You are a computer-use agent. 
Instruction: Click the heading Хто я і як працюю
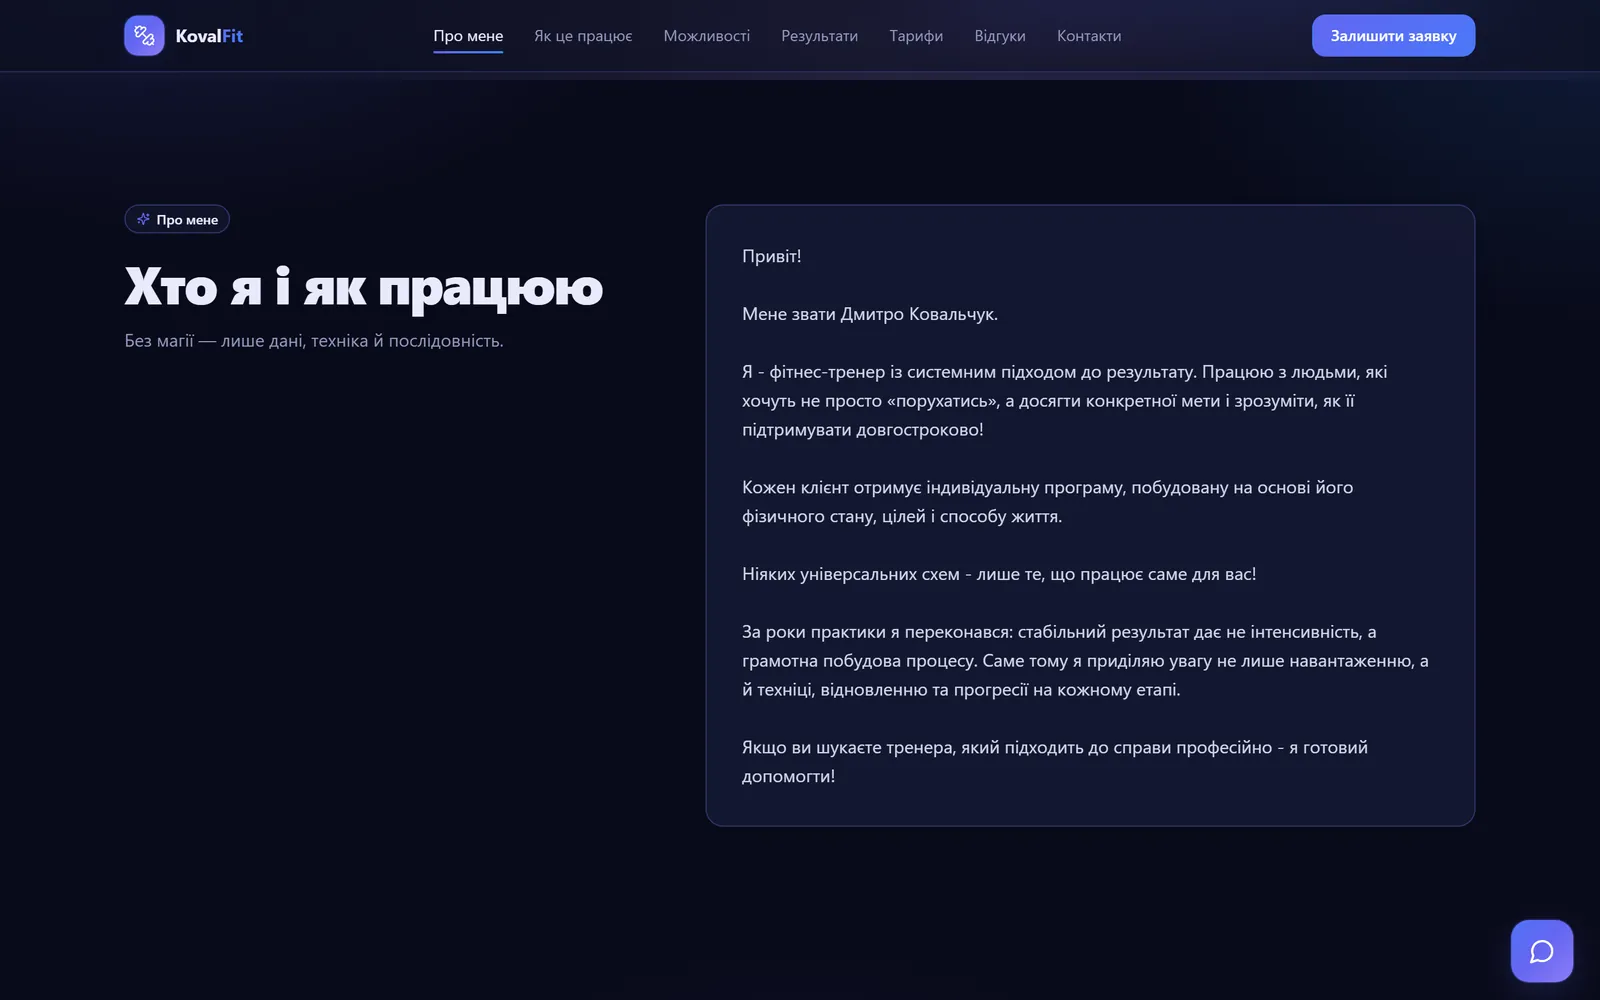click(364, 288)
